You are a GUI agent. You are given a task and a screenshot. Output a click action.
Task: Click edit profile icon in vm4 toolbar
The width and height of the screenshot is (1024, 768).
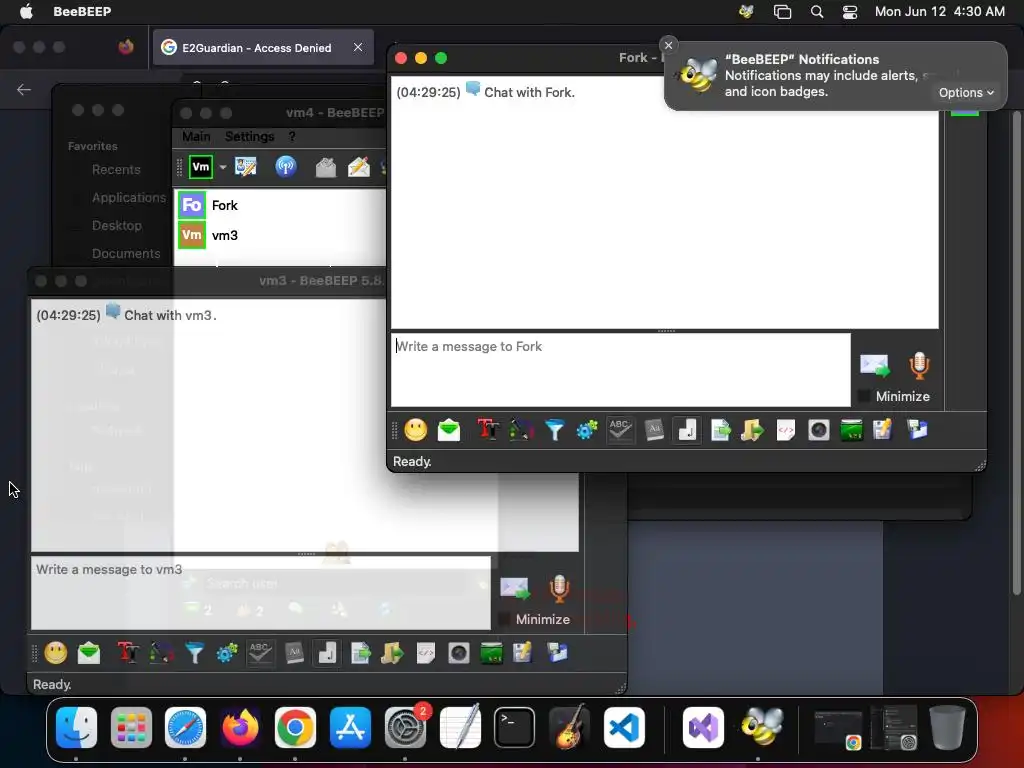pyautogui.click(x=246, y=167)
